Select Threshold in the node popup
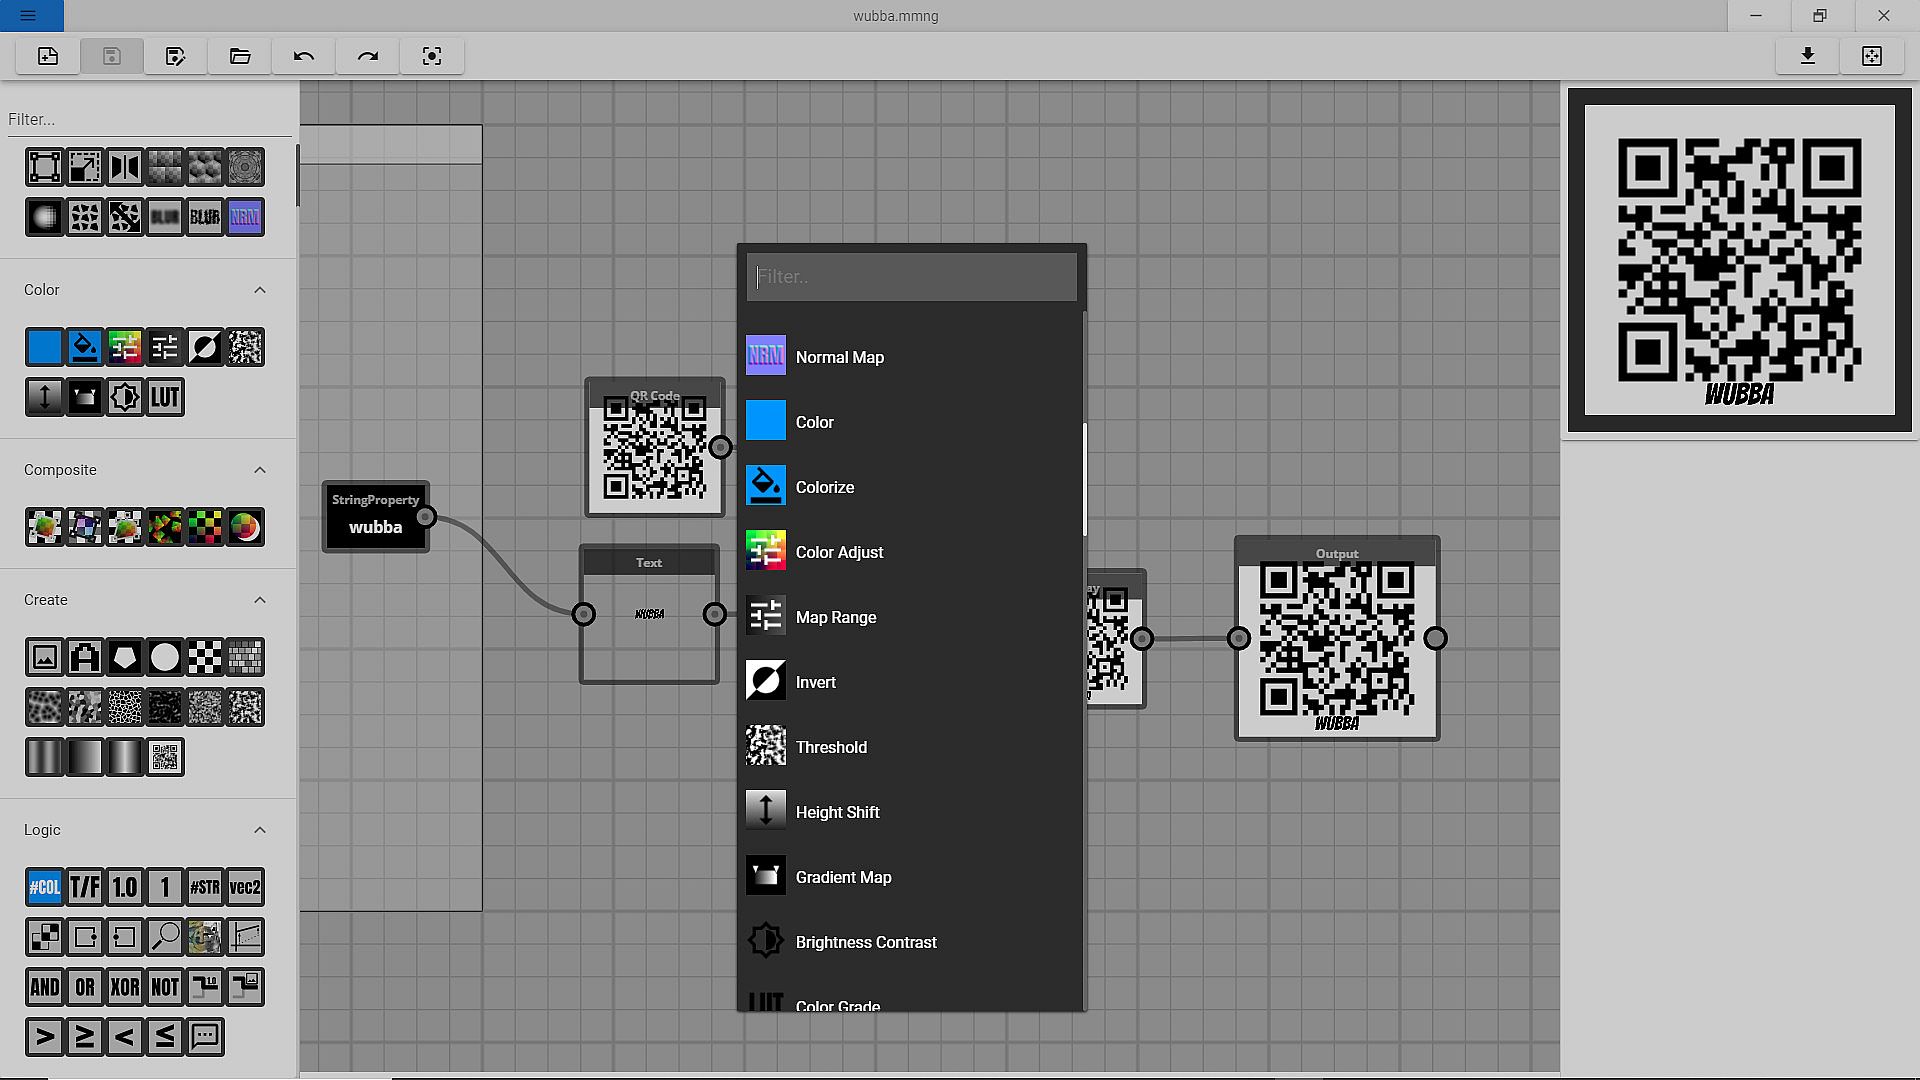Viewport: 1920px width, 1080px height. 831,747
